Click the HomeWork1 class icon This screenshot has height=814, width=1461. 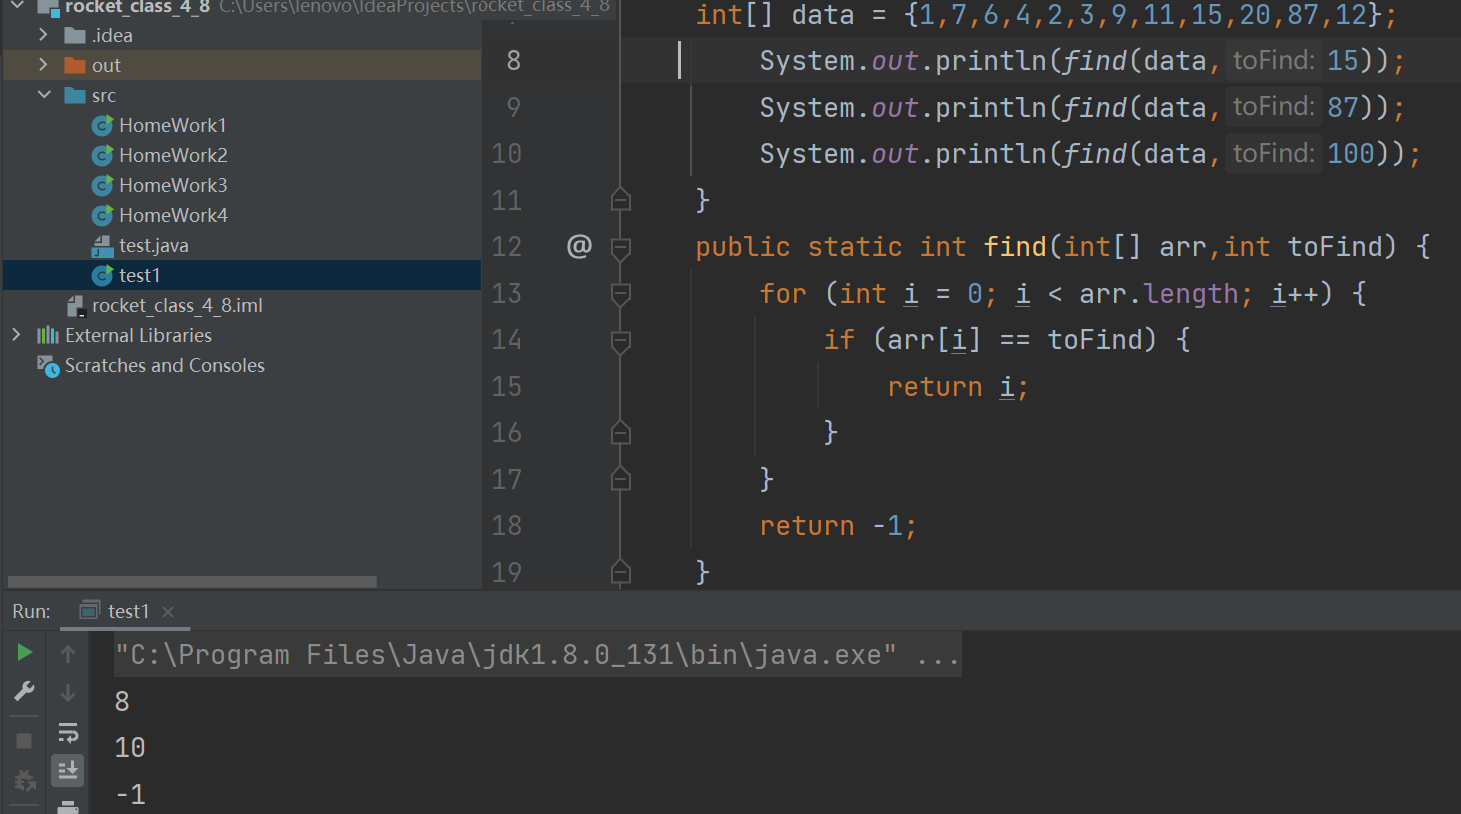[x=102, y=125]
